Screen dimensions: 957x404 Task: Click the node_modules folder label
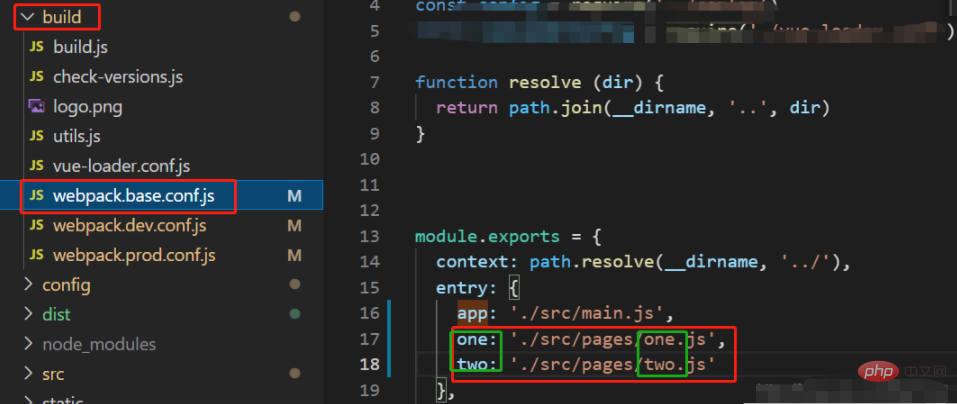tap(99, 345)
